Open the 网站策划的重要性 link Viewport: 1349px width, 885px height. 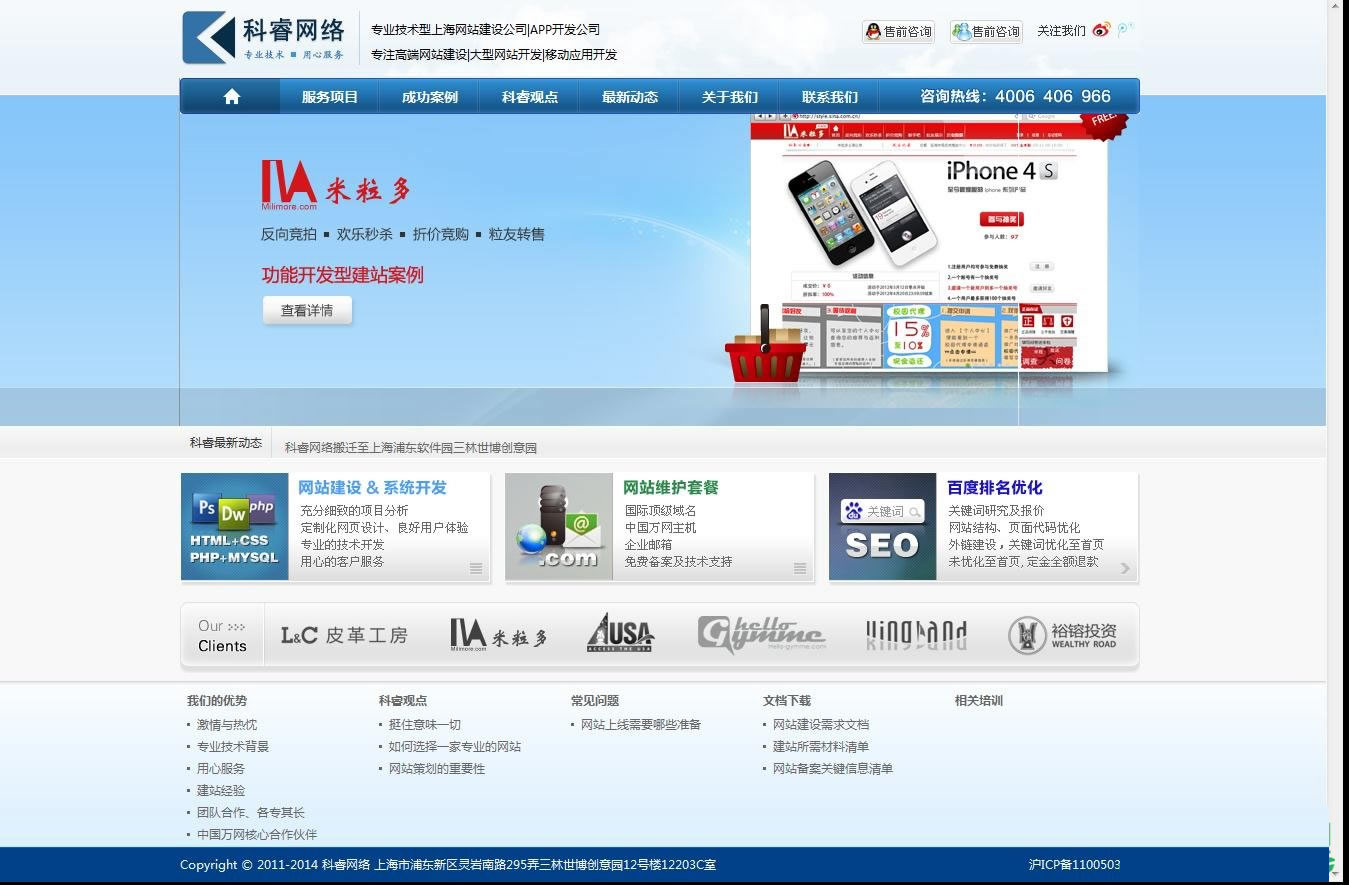(x=437, y=768)
